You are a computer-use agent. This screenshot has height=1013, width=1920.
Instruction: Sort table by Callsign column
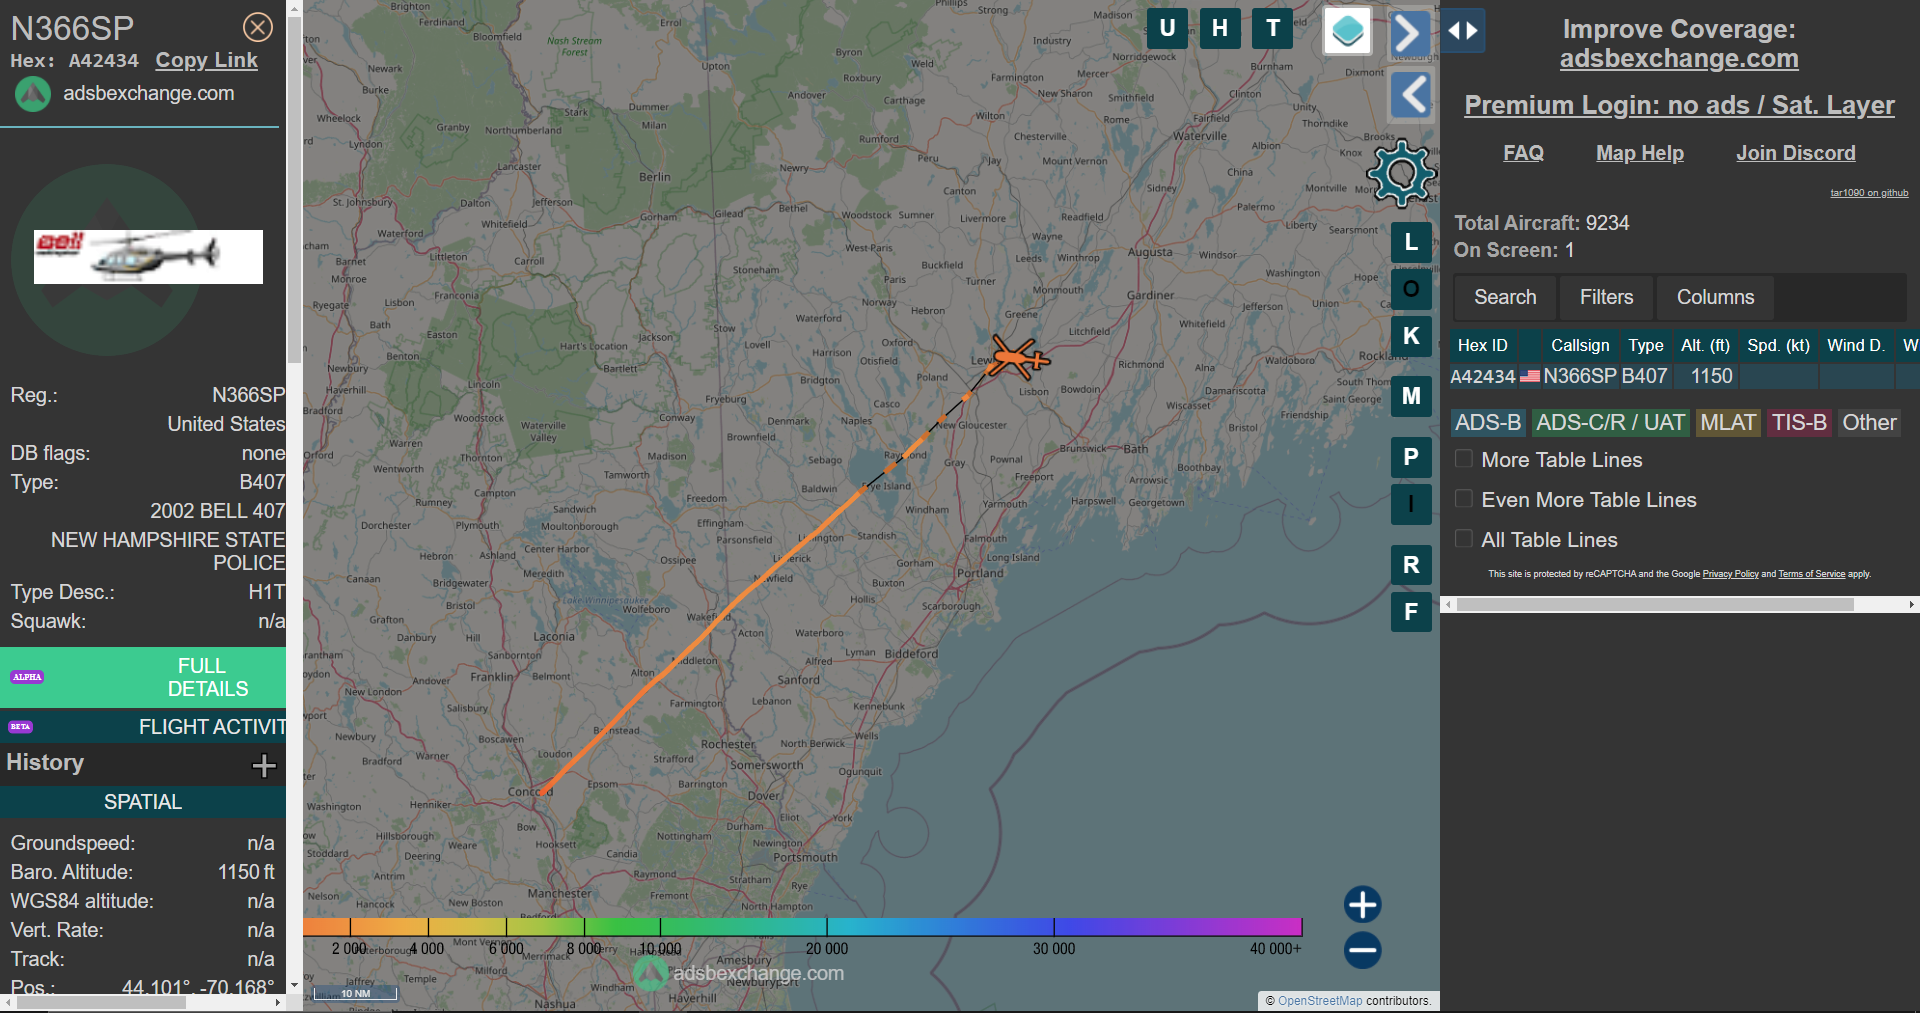1580,345
